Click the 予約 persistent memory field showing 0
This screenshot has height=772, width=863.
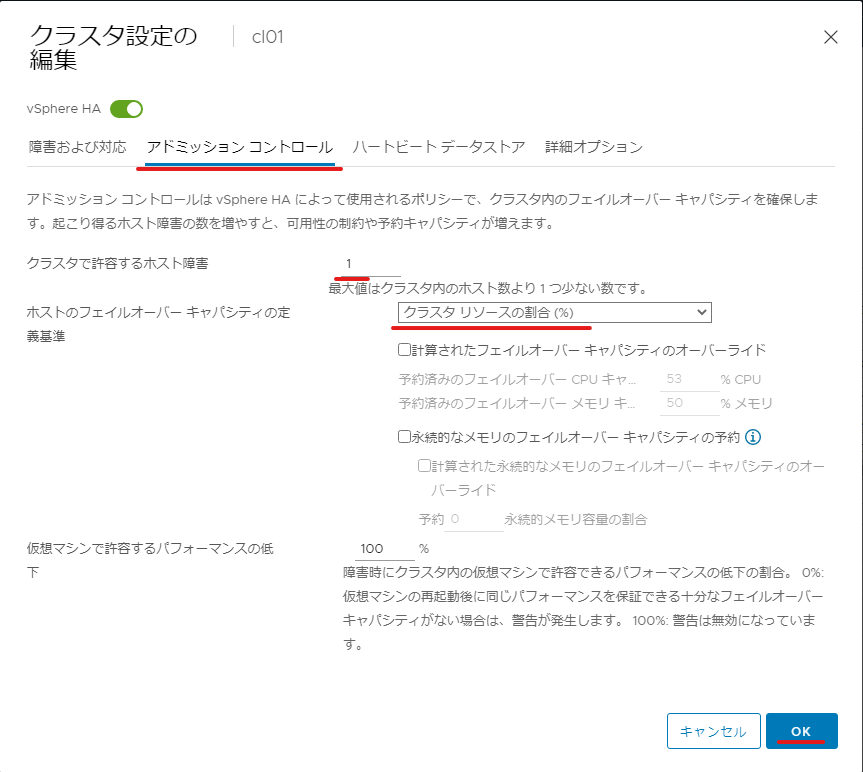click(x=474, y=519)
